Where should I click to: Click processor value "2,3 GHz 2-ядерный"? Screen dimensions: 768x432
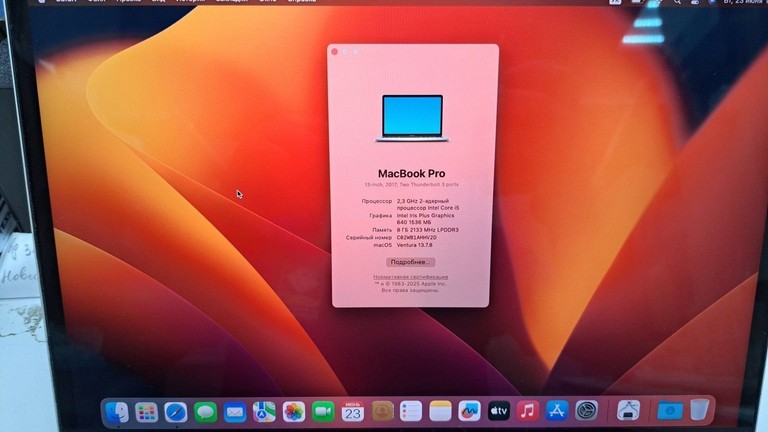click(423, 201)
